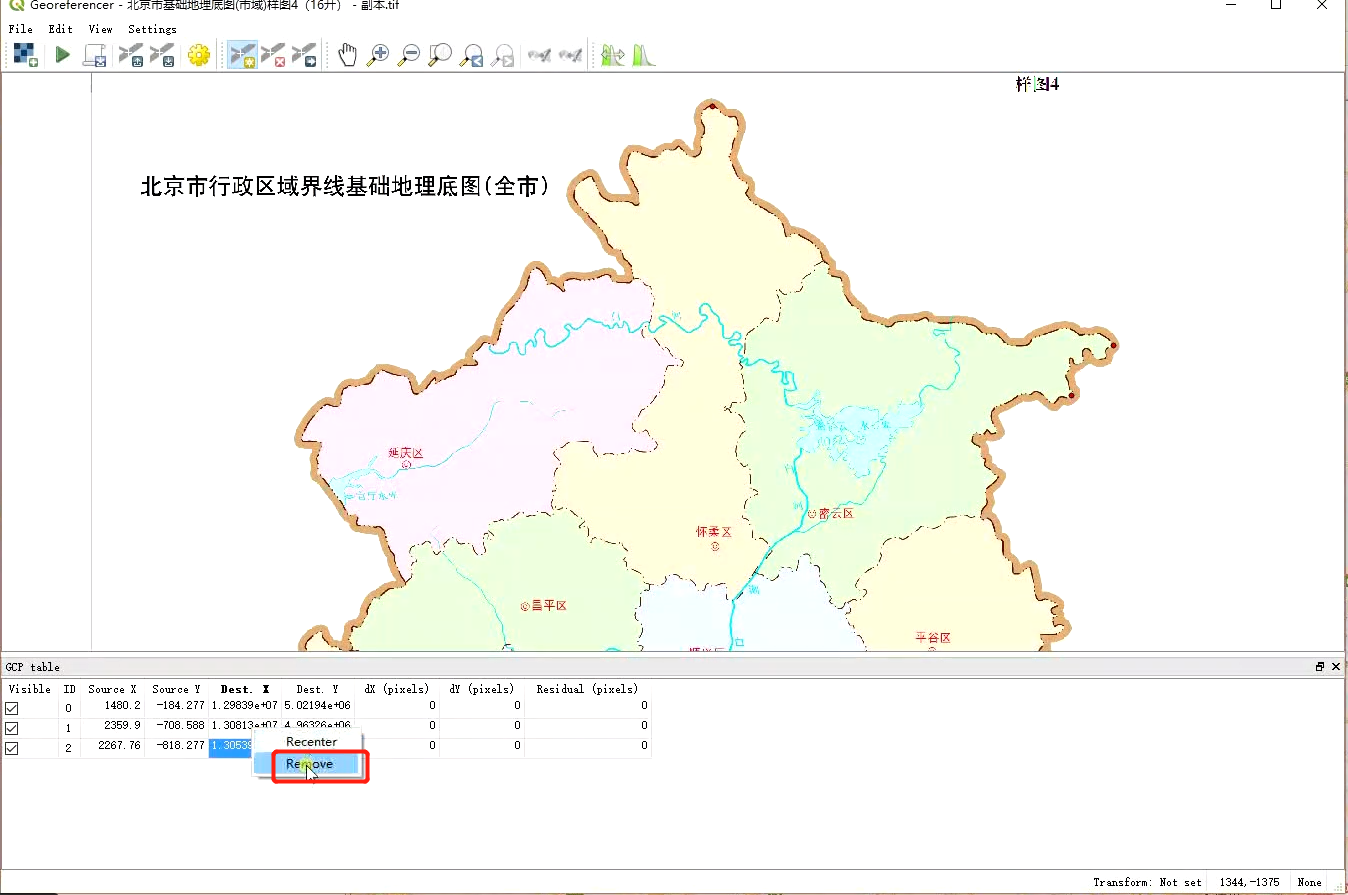Open the Edit menu
1348x895 pixels.
61,29
